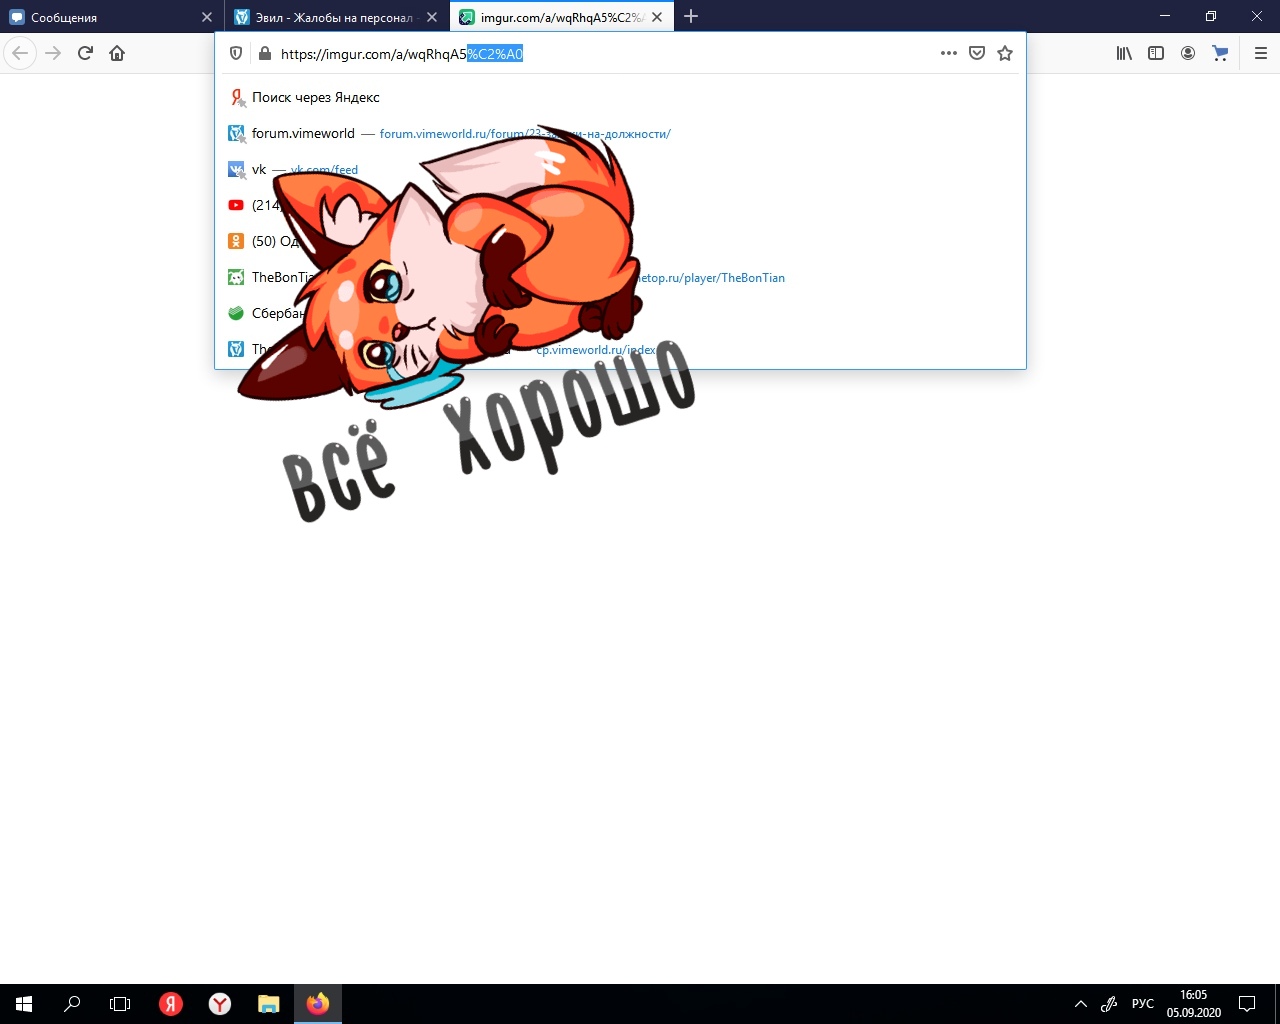The image size is (1280, 1024).
Task: Close the Эвил - Жалобы tab
Action: 432,17
